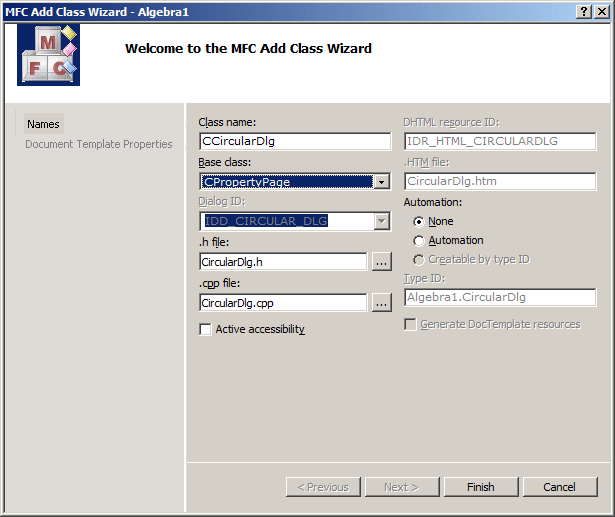Viewport: 615px width, 517px height.
Task: Click the title bar text Algebra1
Action: coord(163,12)
